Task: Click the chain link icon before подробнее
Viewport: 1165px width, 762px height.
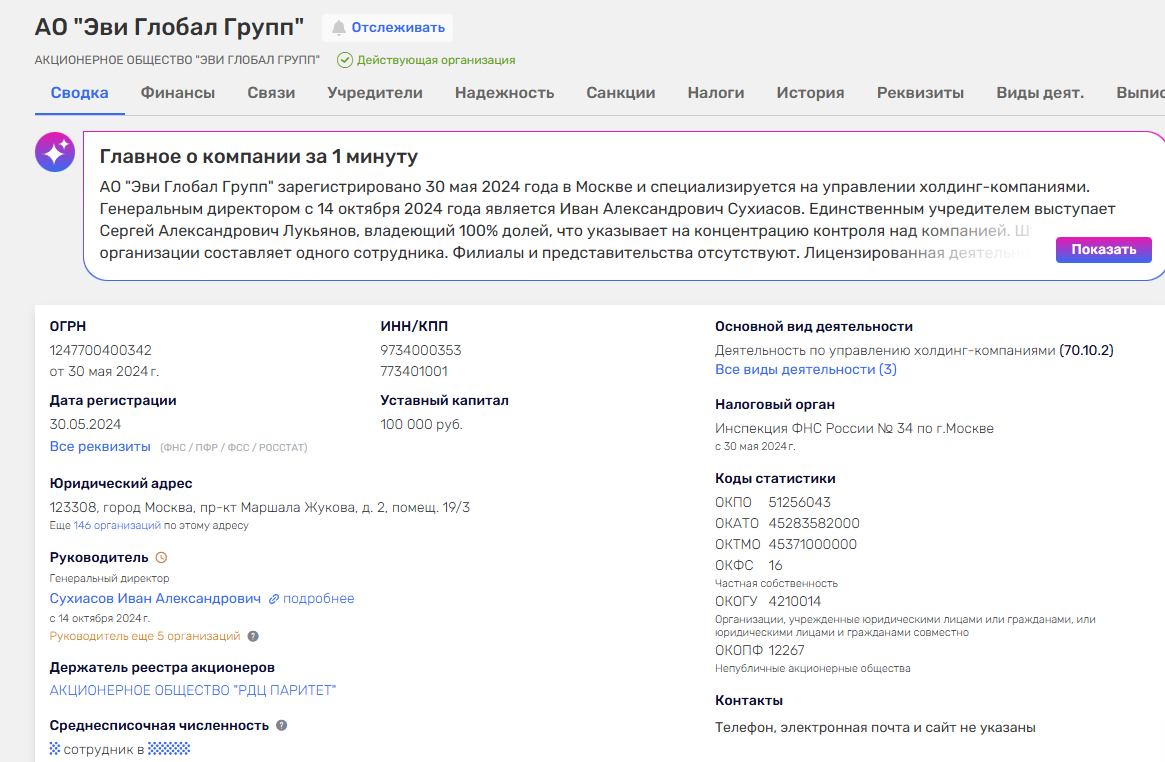Action: point(274,599)
